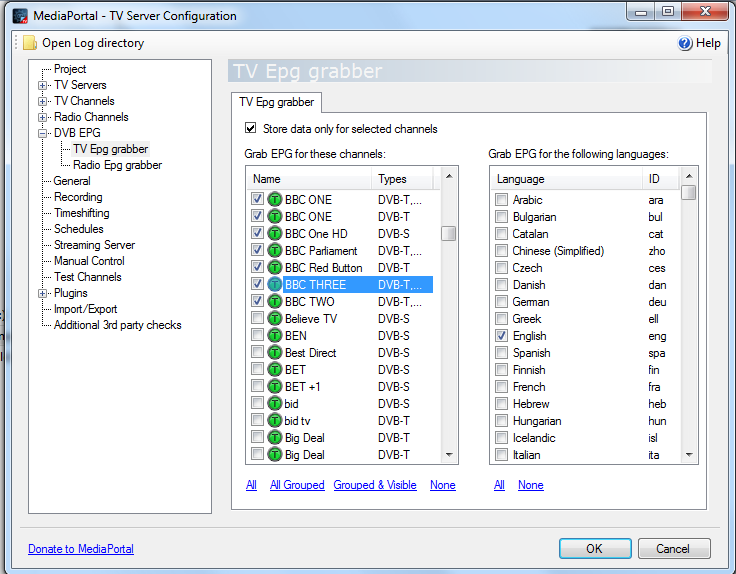Click the channel list scrollbar thumb

[x=448, y=233]
